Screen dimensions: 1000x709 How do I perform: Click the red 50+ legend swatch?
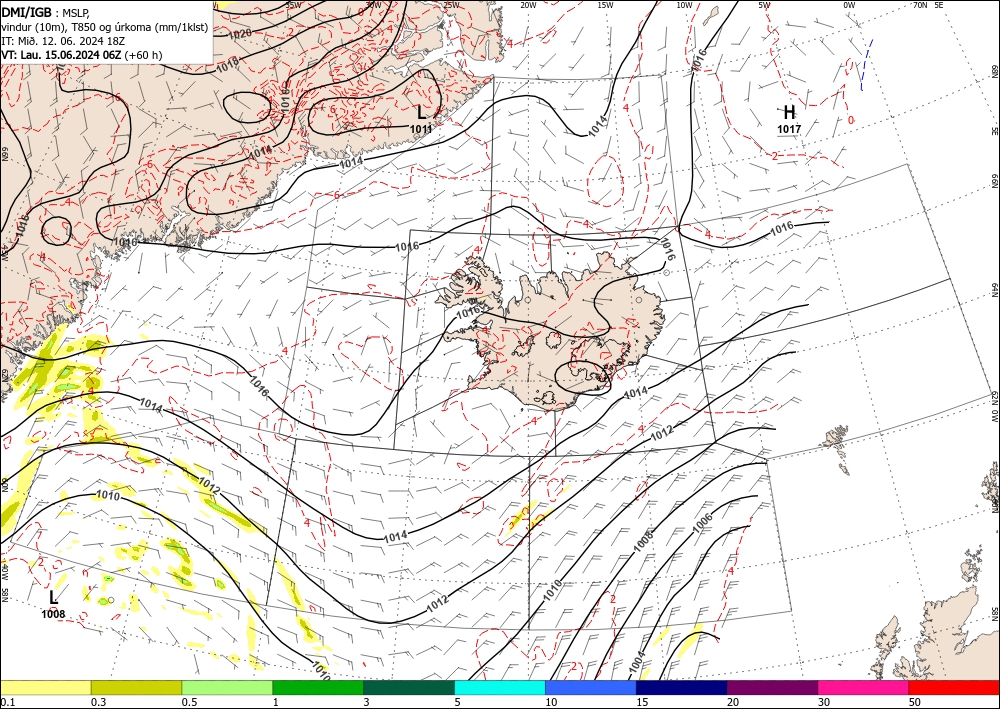[954, 687]
